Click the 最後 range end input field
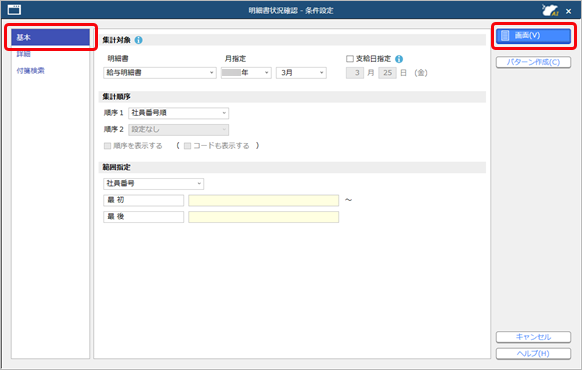This screenshot has width=582, height=370. 264,217
